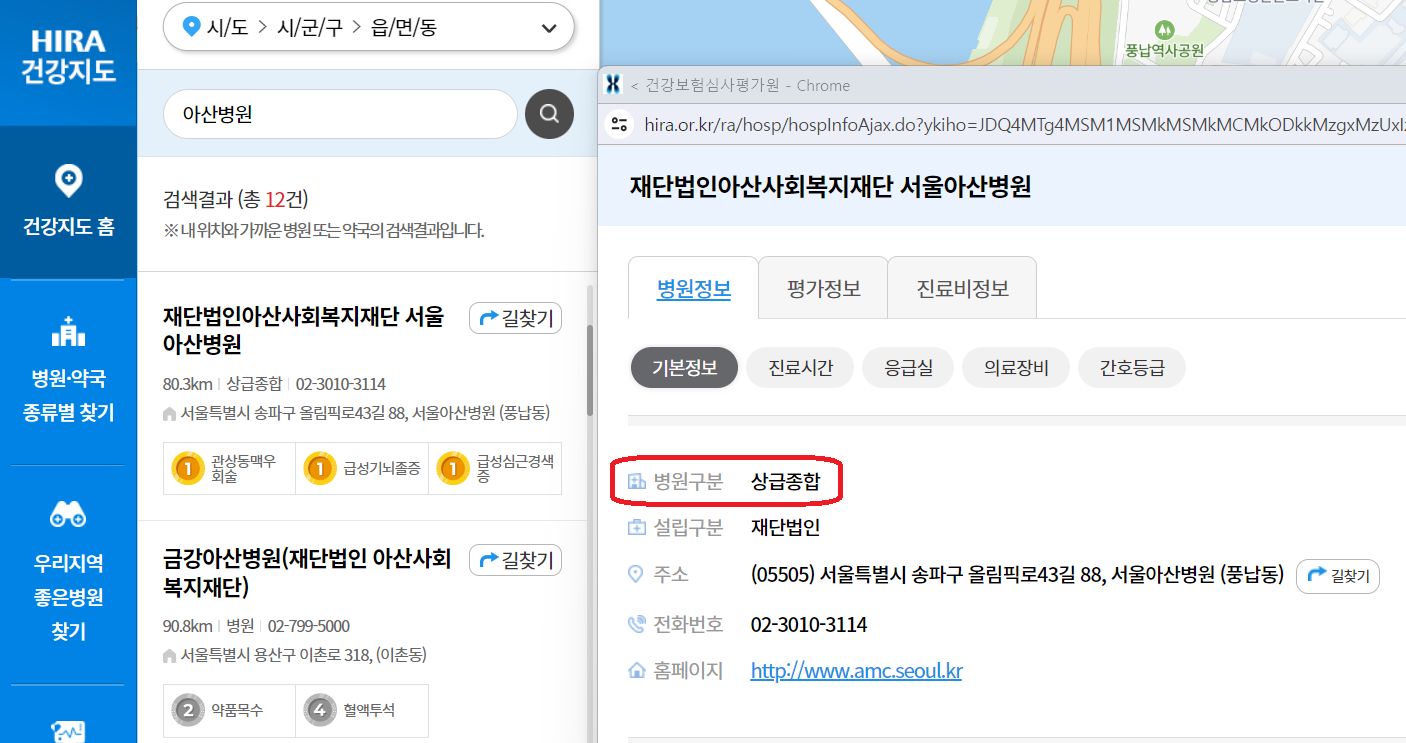Screen dimensions: 1406x743
Task: Click the 병원구분 building icon
Action: pyautogui.click(x=636, y=482)
